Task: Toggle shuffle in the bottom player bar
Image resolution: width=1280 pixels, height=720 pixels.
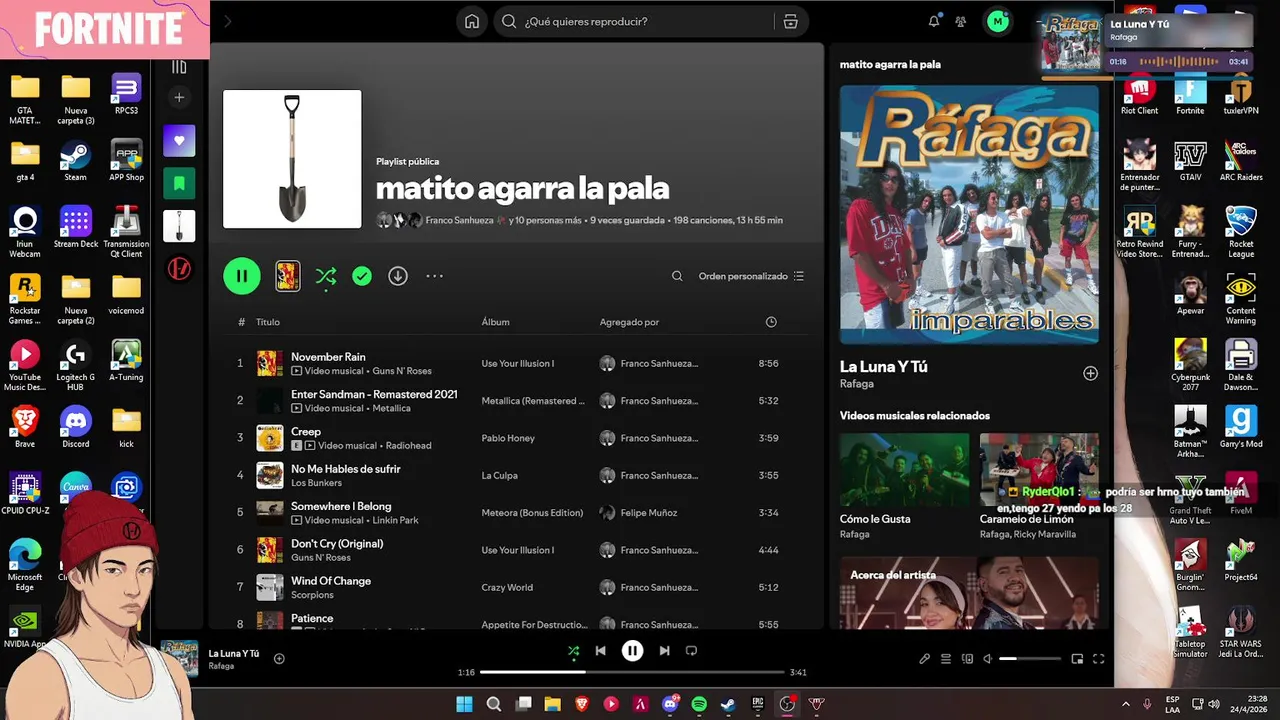Action: click(x=573, y=651)
